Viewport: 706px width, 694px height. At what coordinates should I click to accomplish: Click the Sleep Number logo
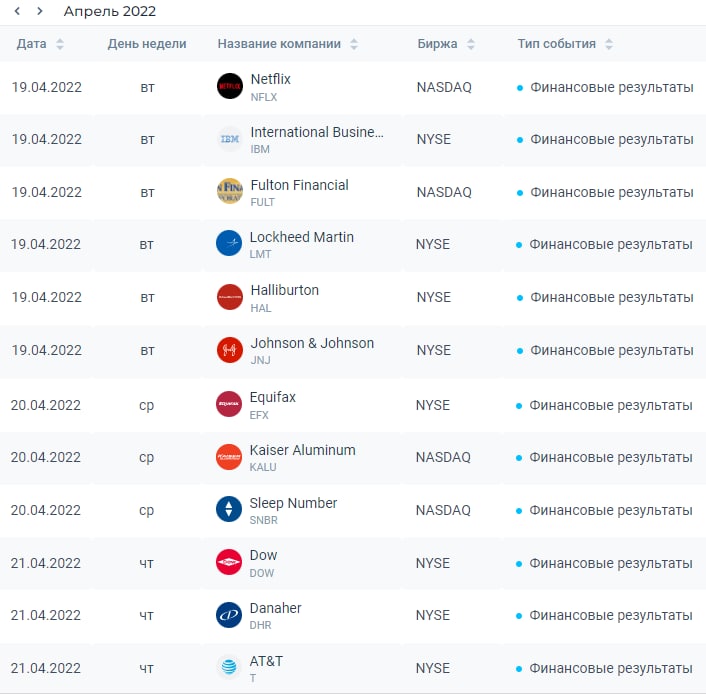pos(229,509)
